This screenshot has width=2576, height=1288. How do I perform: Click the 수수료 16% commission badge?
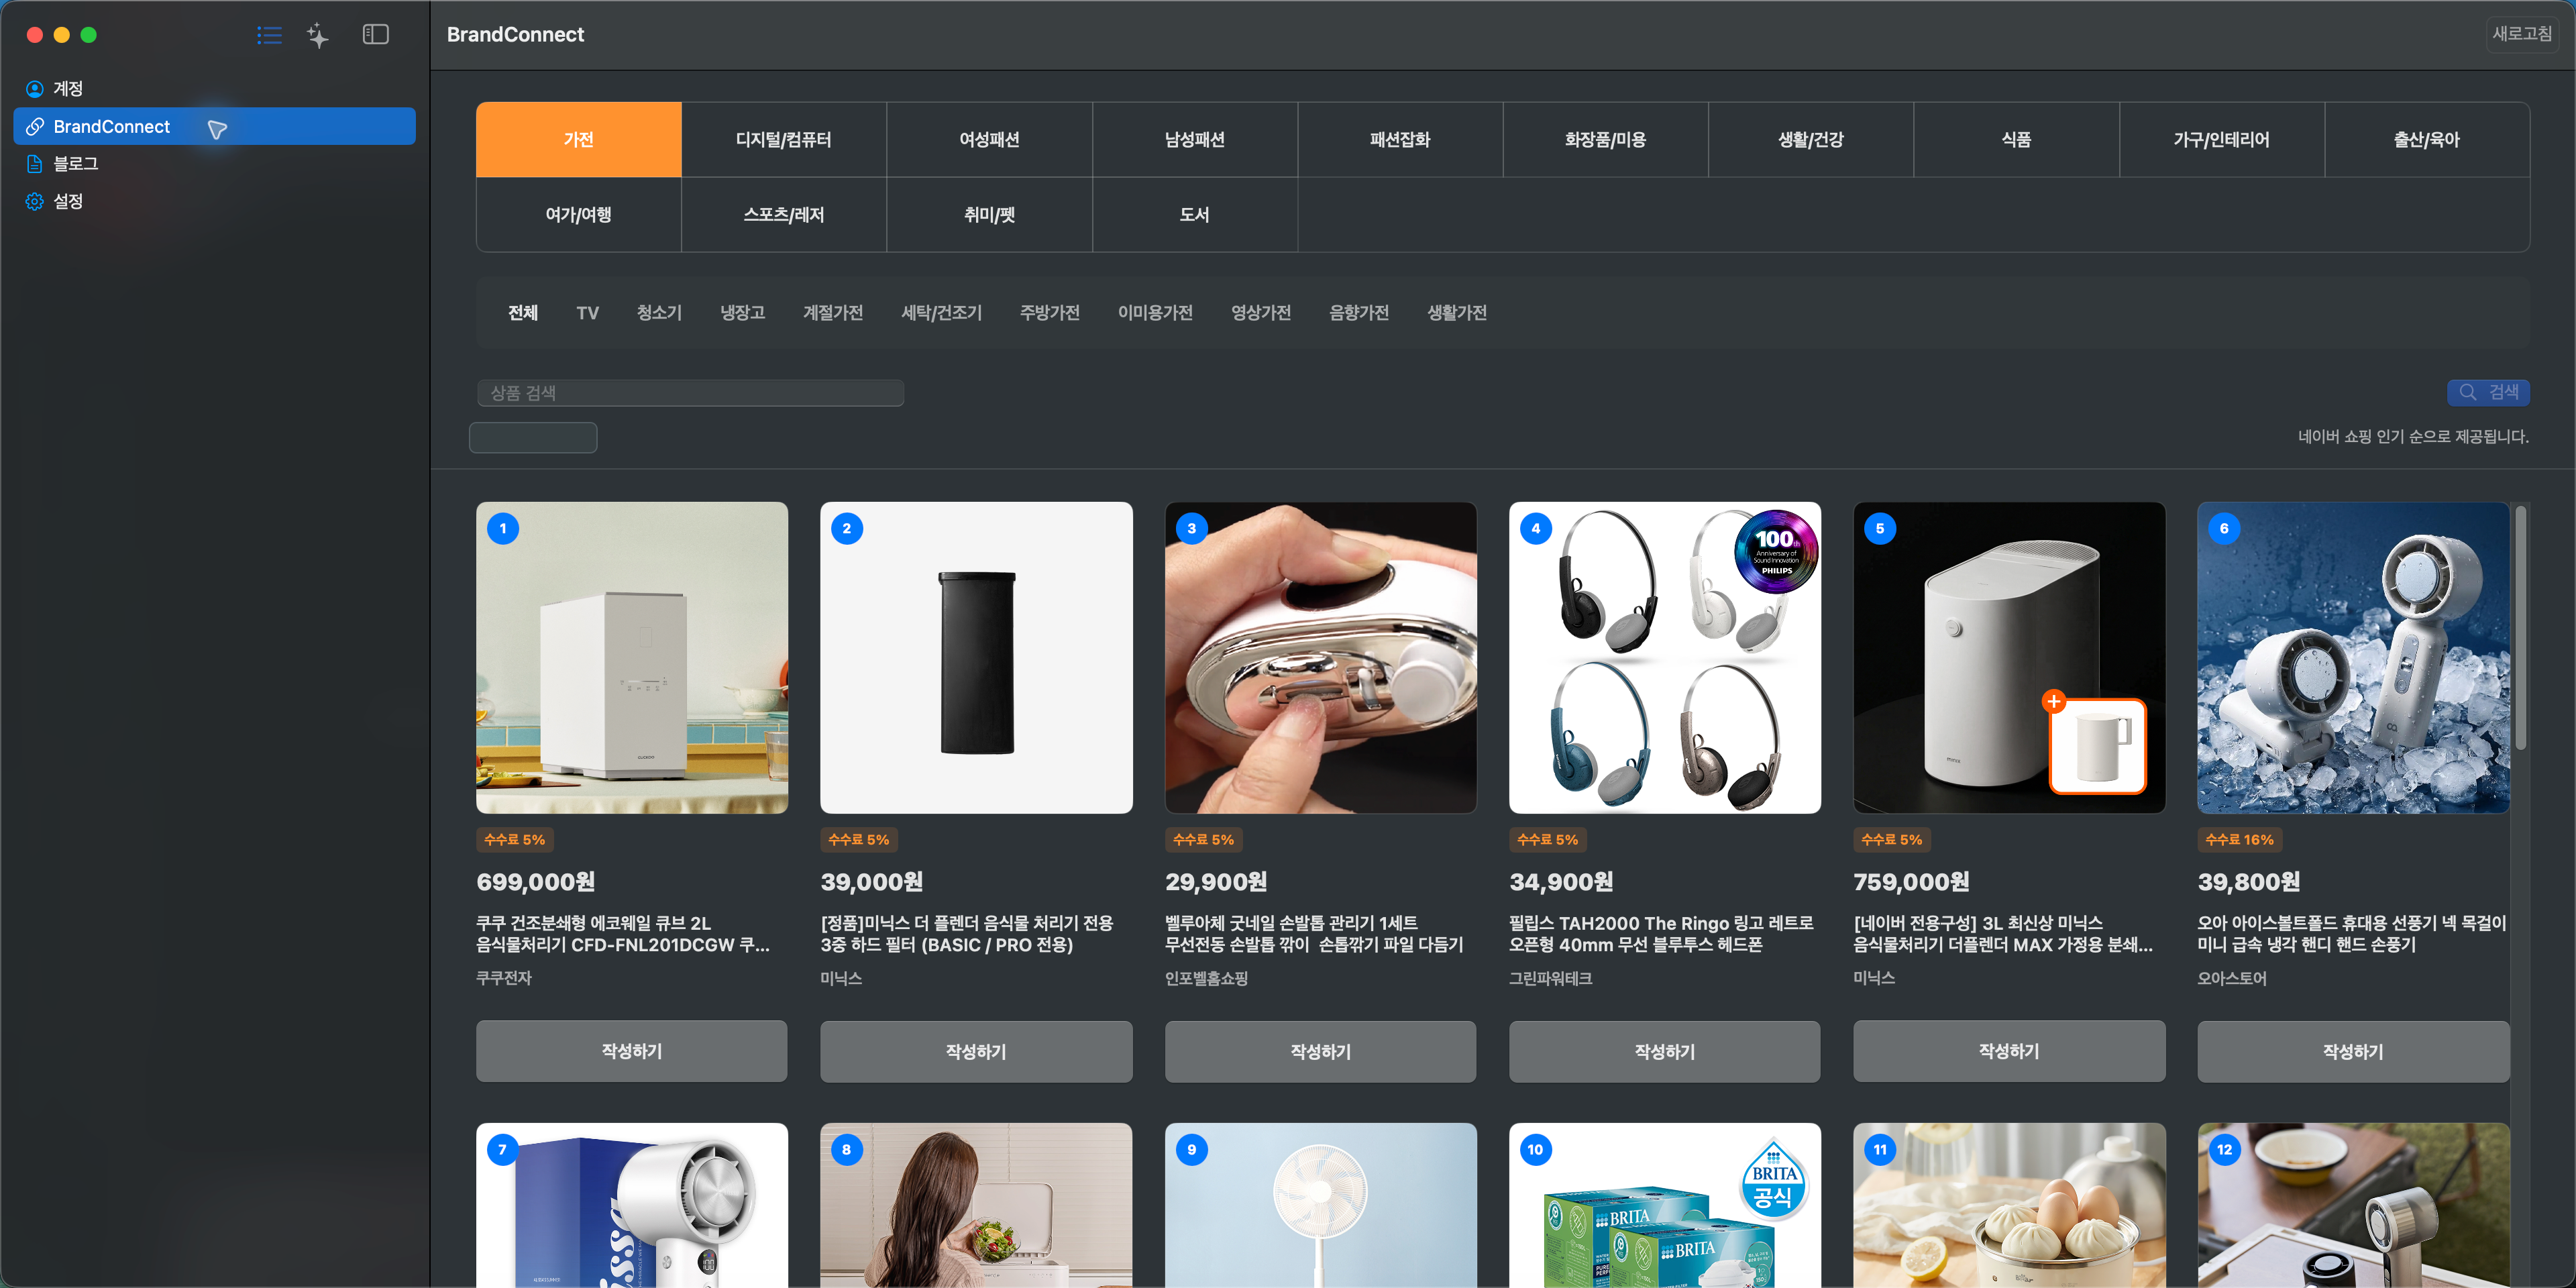pos(2239,840)
